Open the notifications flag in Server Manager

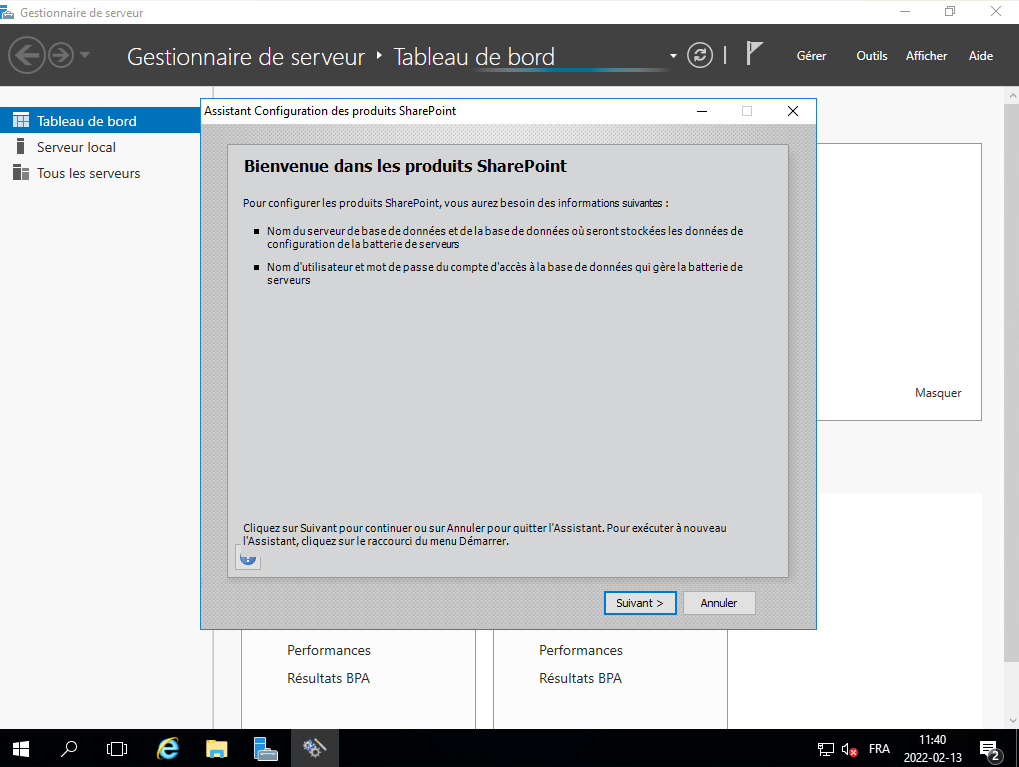(x=754, y=53)
